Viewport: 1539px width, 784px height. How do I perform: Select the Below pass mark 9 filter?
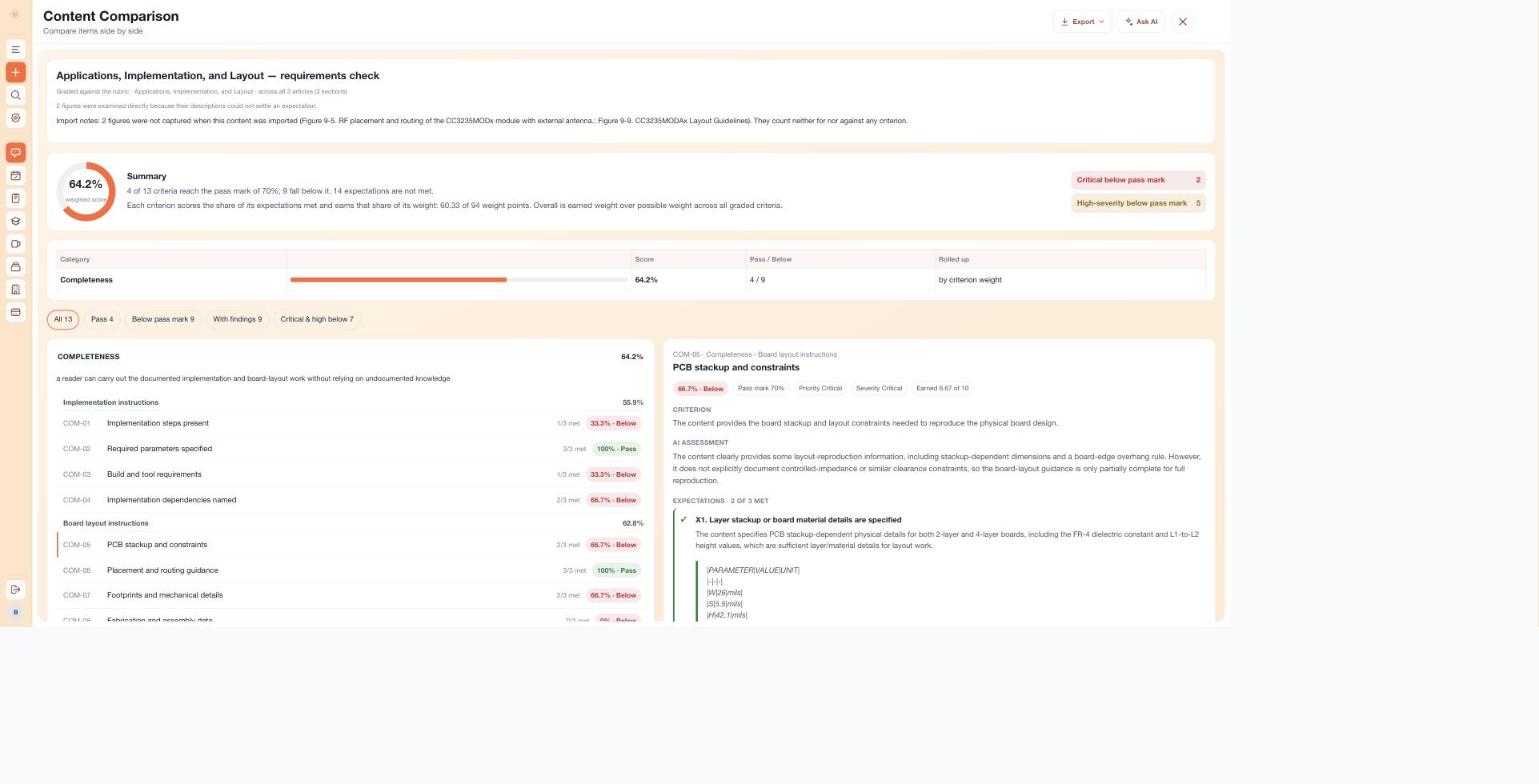[163, 319]
